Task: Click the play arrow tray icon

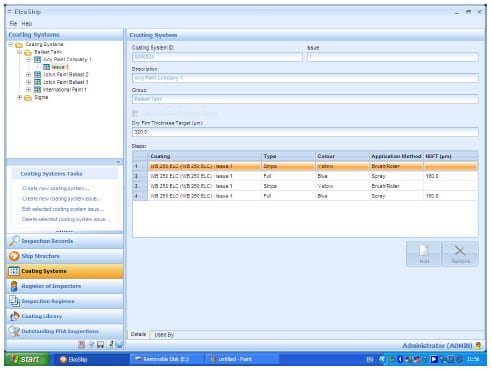Action: 434,359
